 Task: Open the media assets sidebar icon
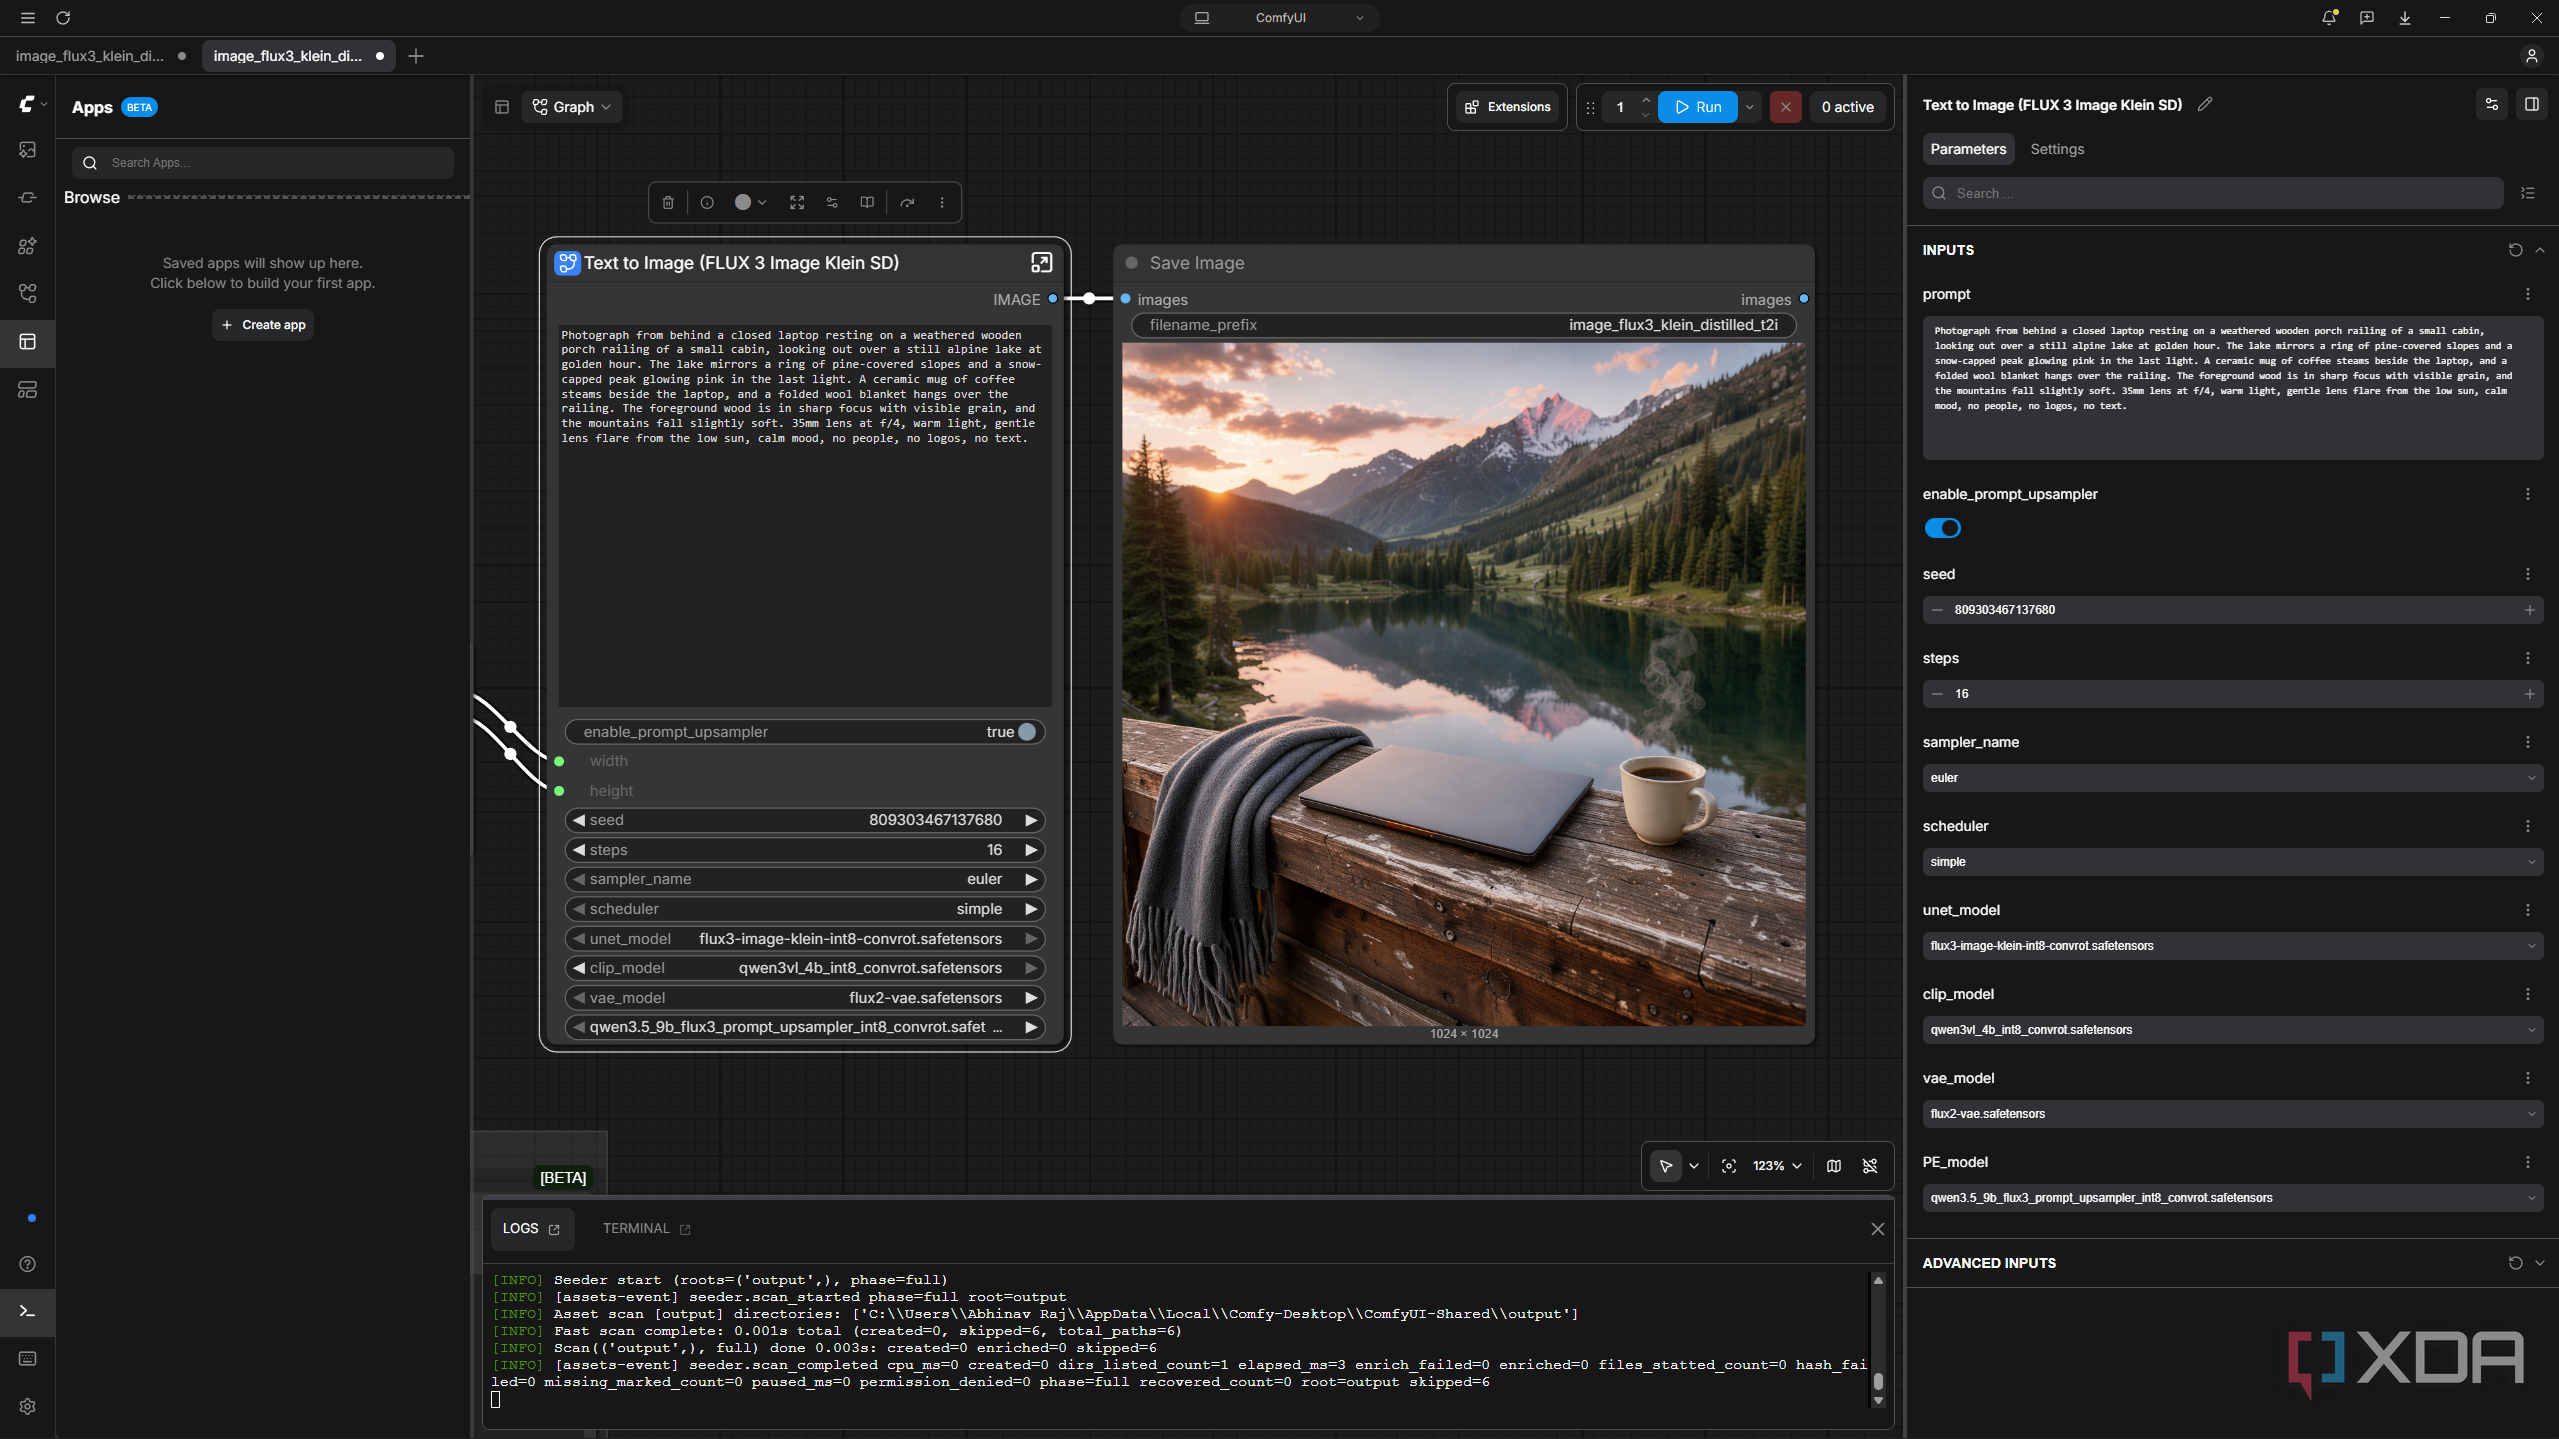tap(28, 150)
